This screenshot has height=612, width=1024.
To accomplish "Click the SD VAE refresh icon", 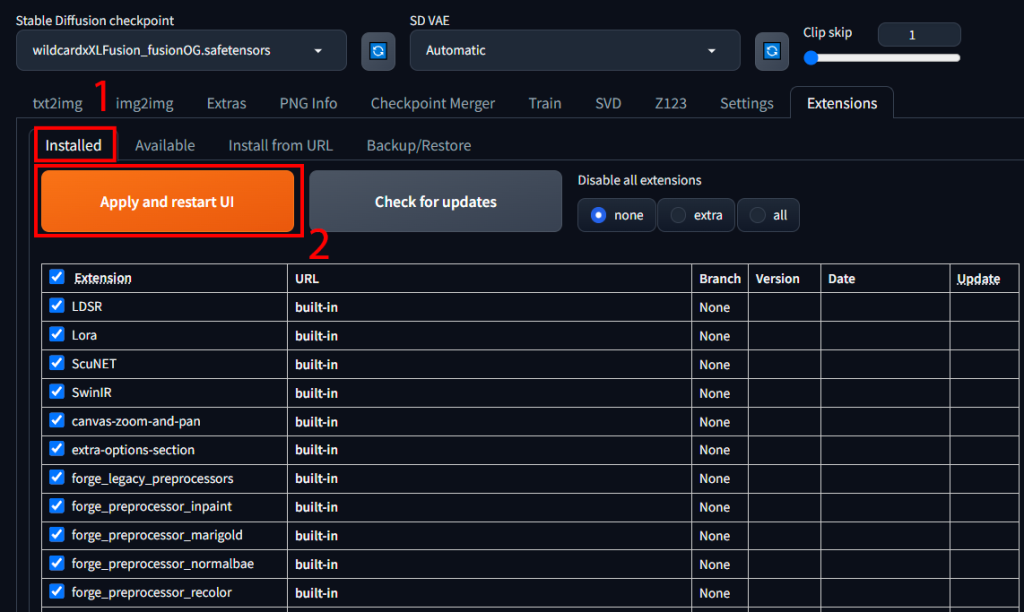I will tap(771, 51).
